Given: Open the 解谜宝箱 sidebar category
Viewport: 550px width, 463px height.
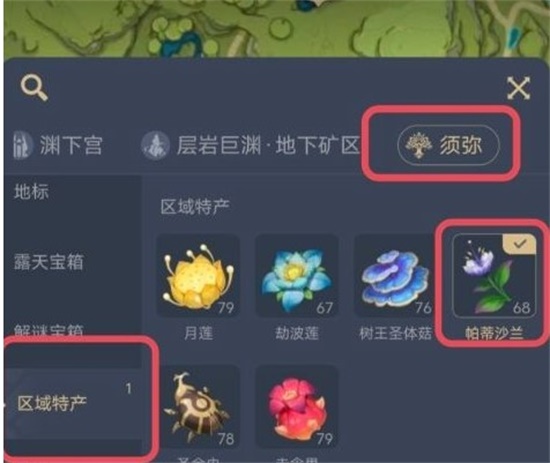Looking at the screenshot, I should coord(49,330).
